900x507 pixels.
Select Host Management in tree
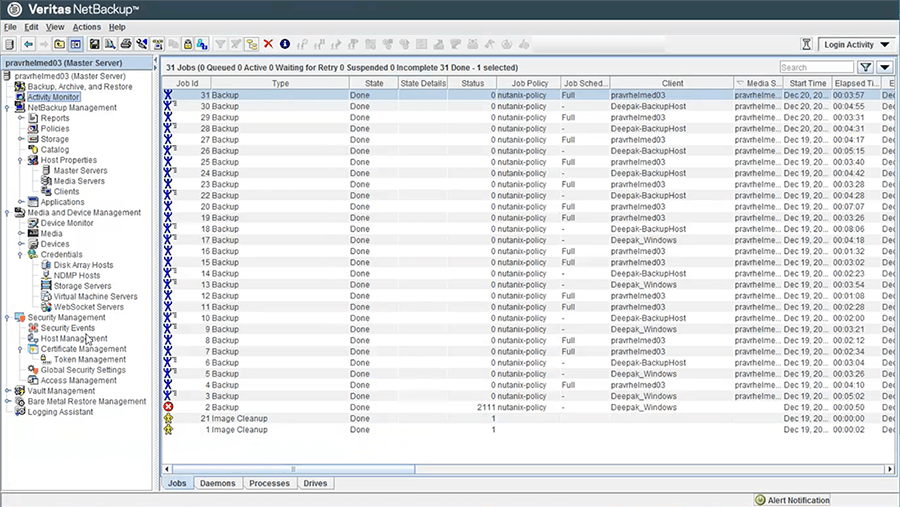(73, 338)
